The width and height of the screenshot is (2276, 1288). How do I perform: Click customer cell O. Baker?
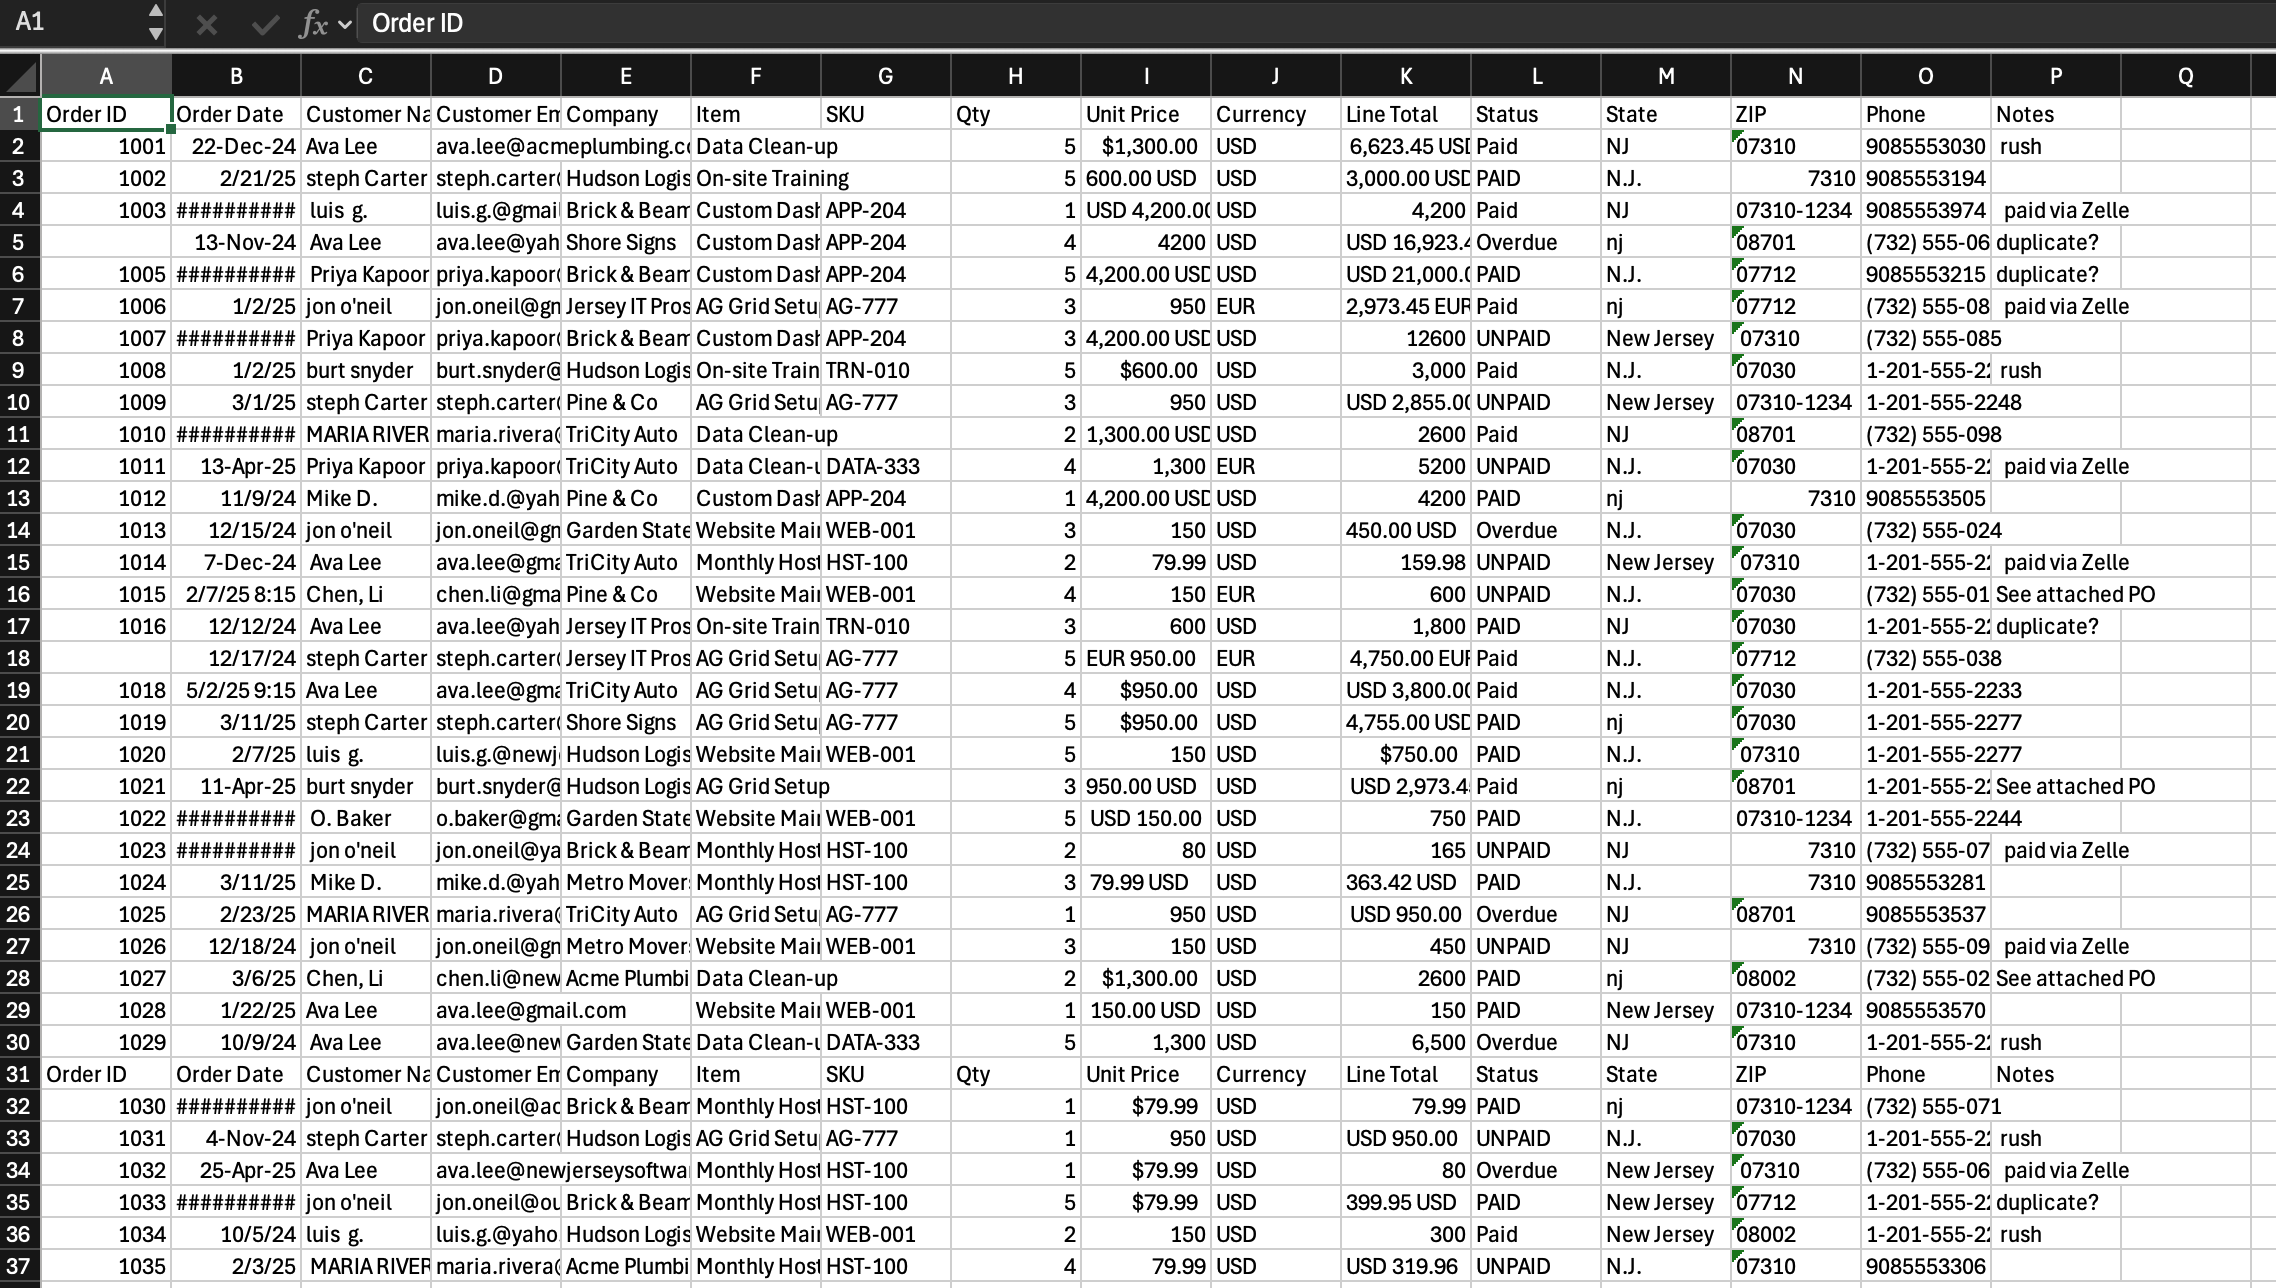tap(366, 818)
